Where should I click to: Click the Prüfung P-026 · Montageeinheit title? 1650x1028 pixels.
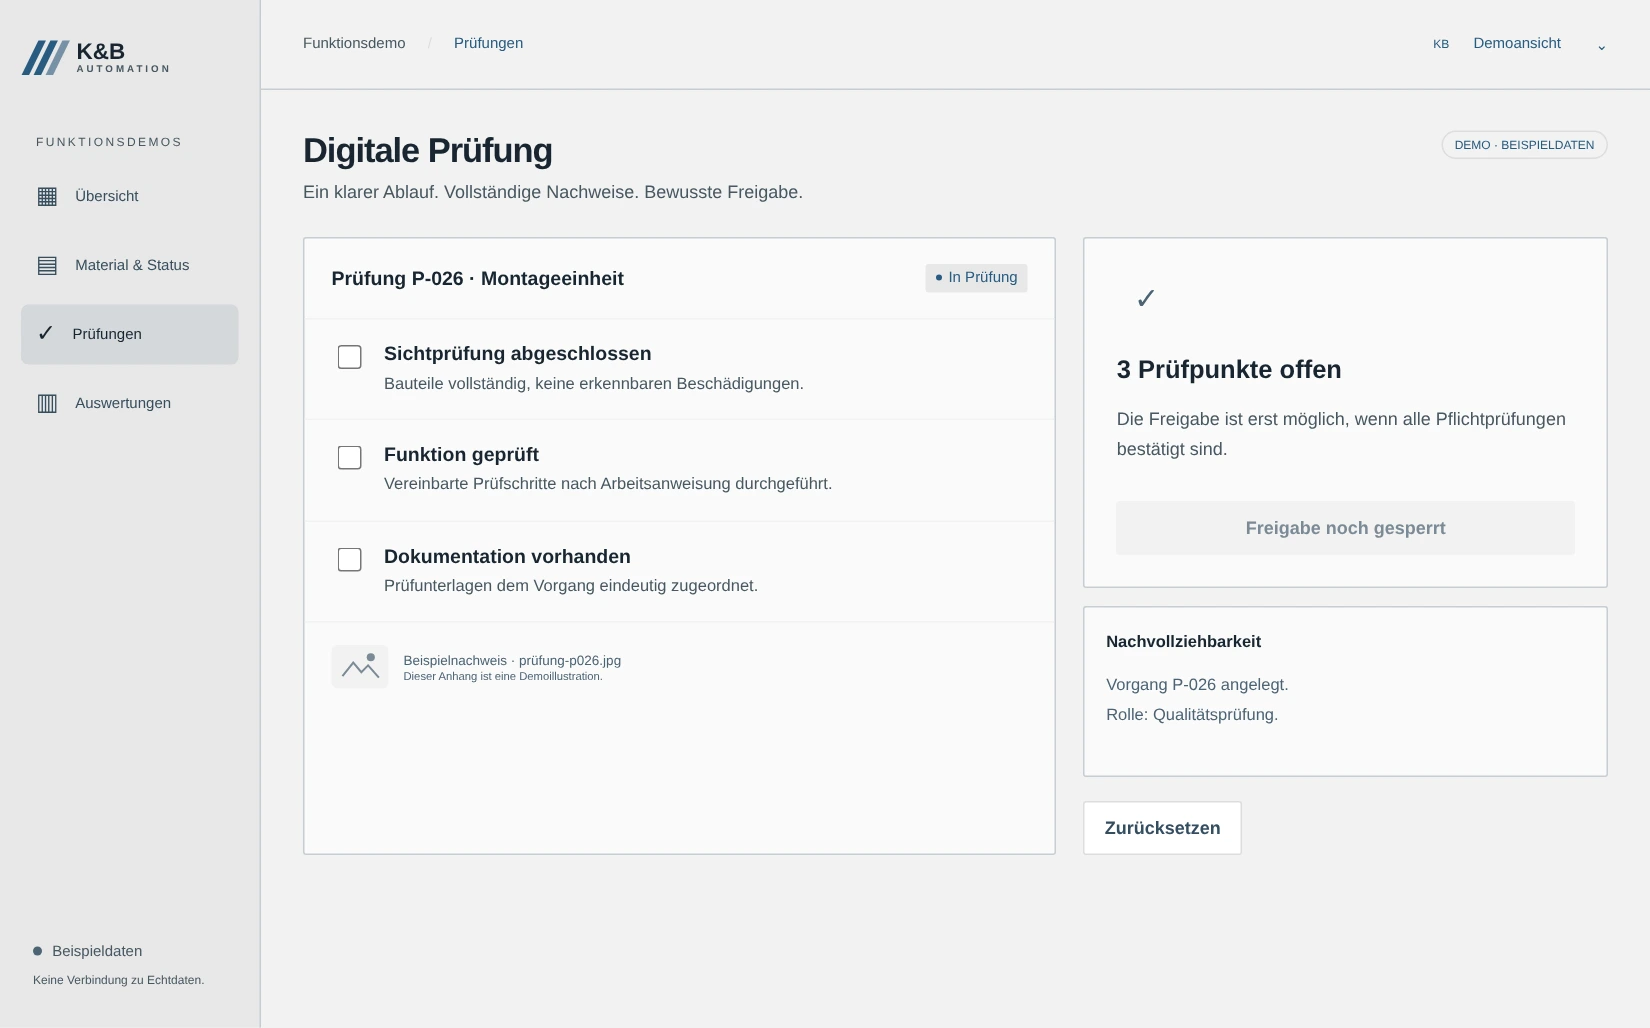tap(477, 279)
